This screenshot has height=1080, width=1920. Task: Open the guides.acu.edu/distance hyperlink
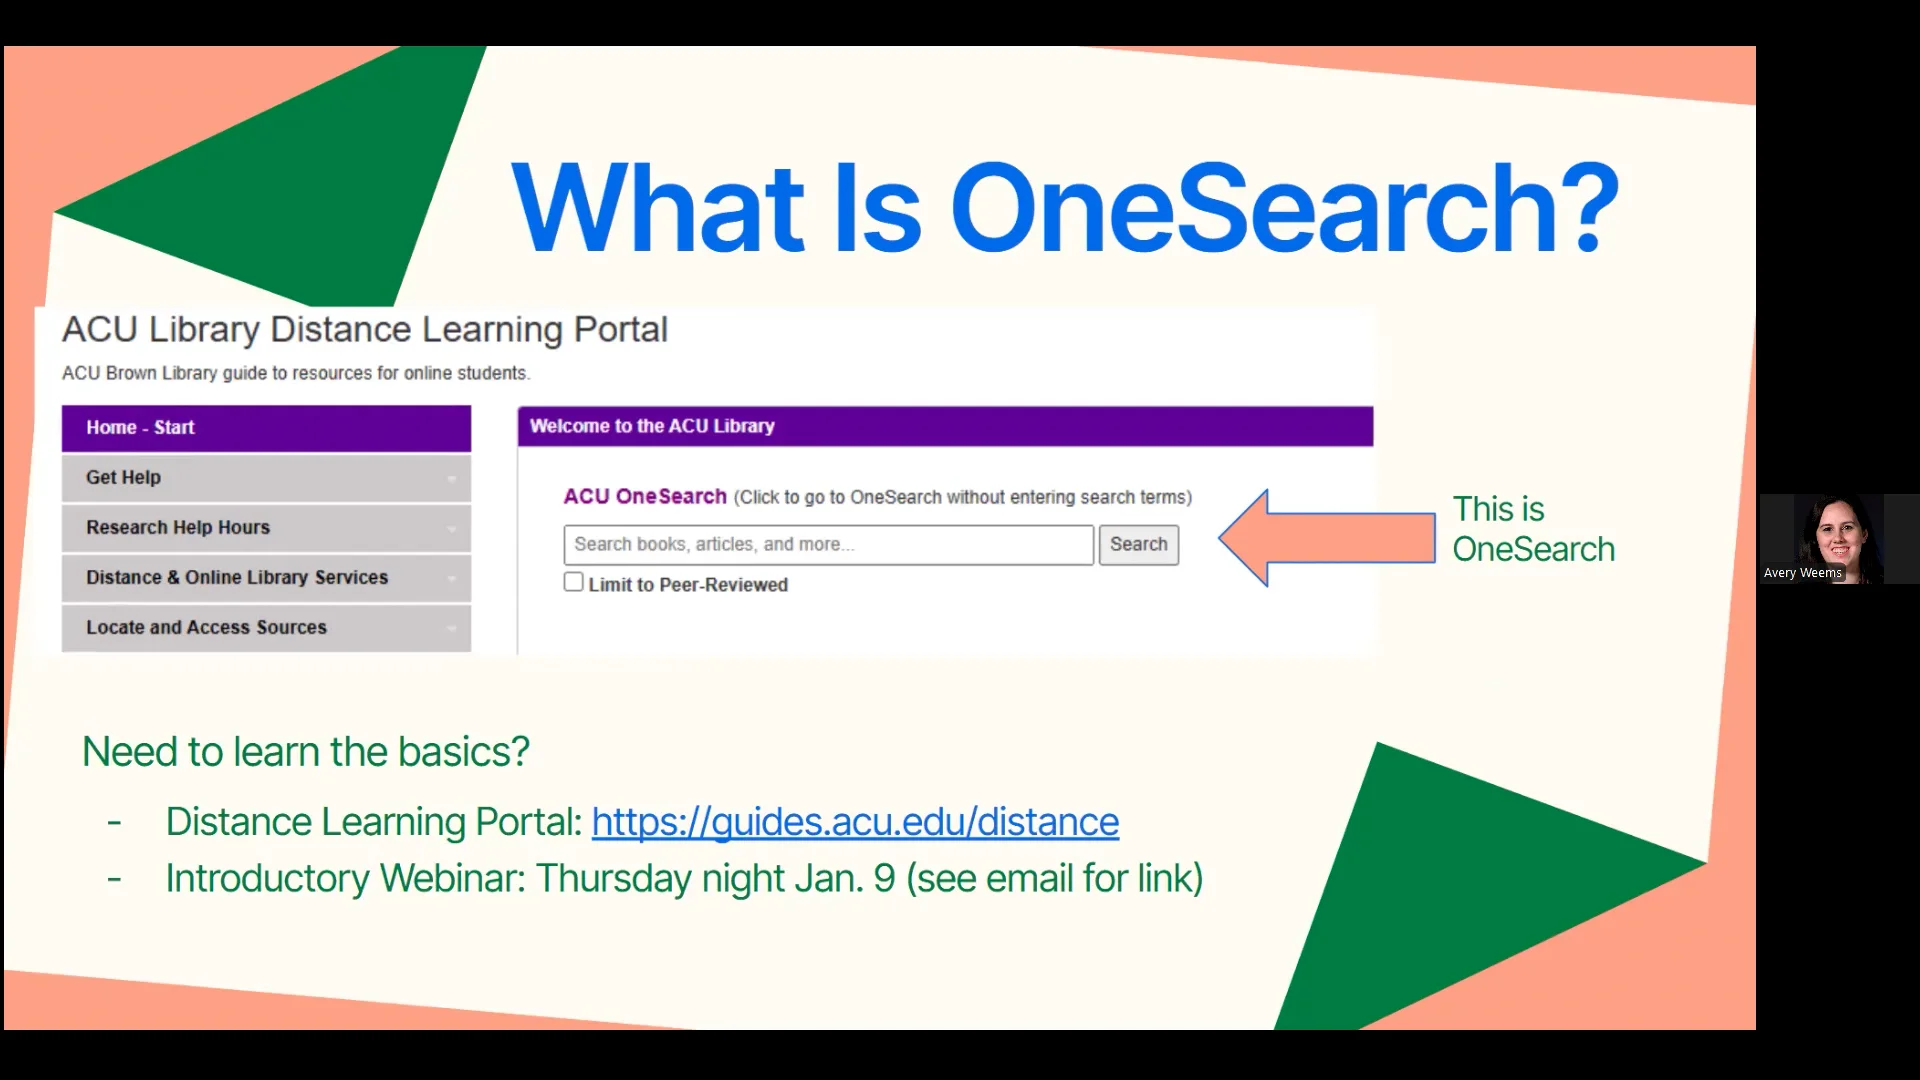855,822
